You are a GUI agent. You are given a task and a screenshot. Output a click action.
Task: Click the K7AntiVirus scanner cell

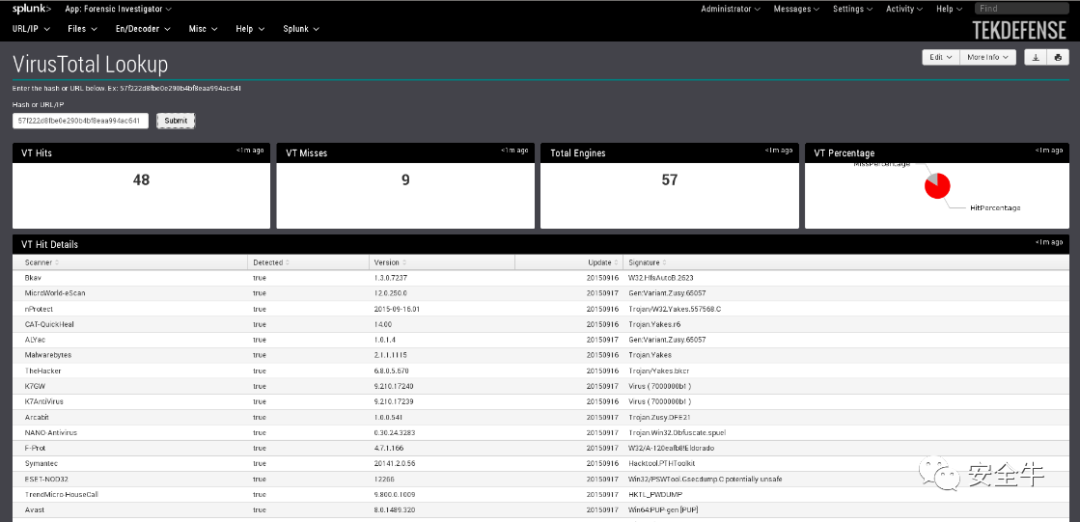click(x=44, y=401)
